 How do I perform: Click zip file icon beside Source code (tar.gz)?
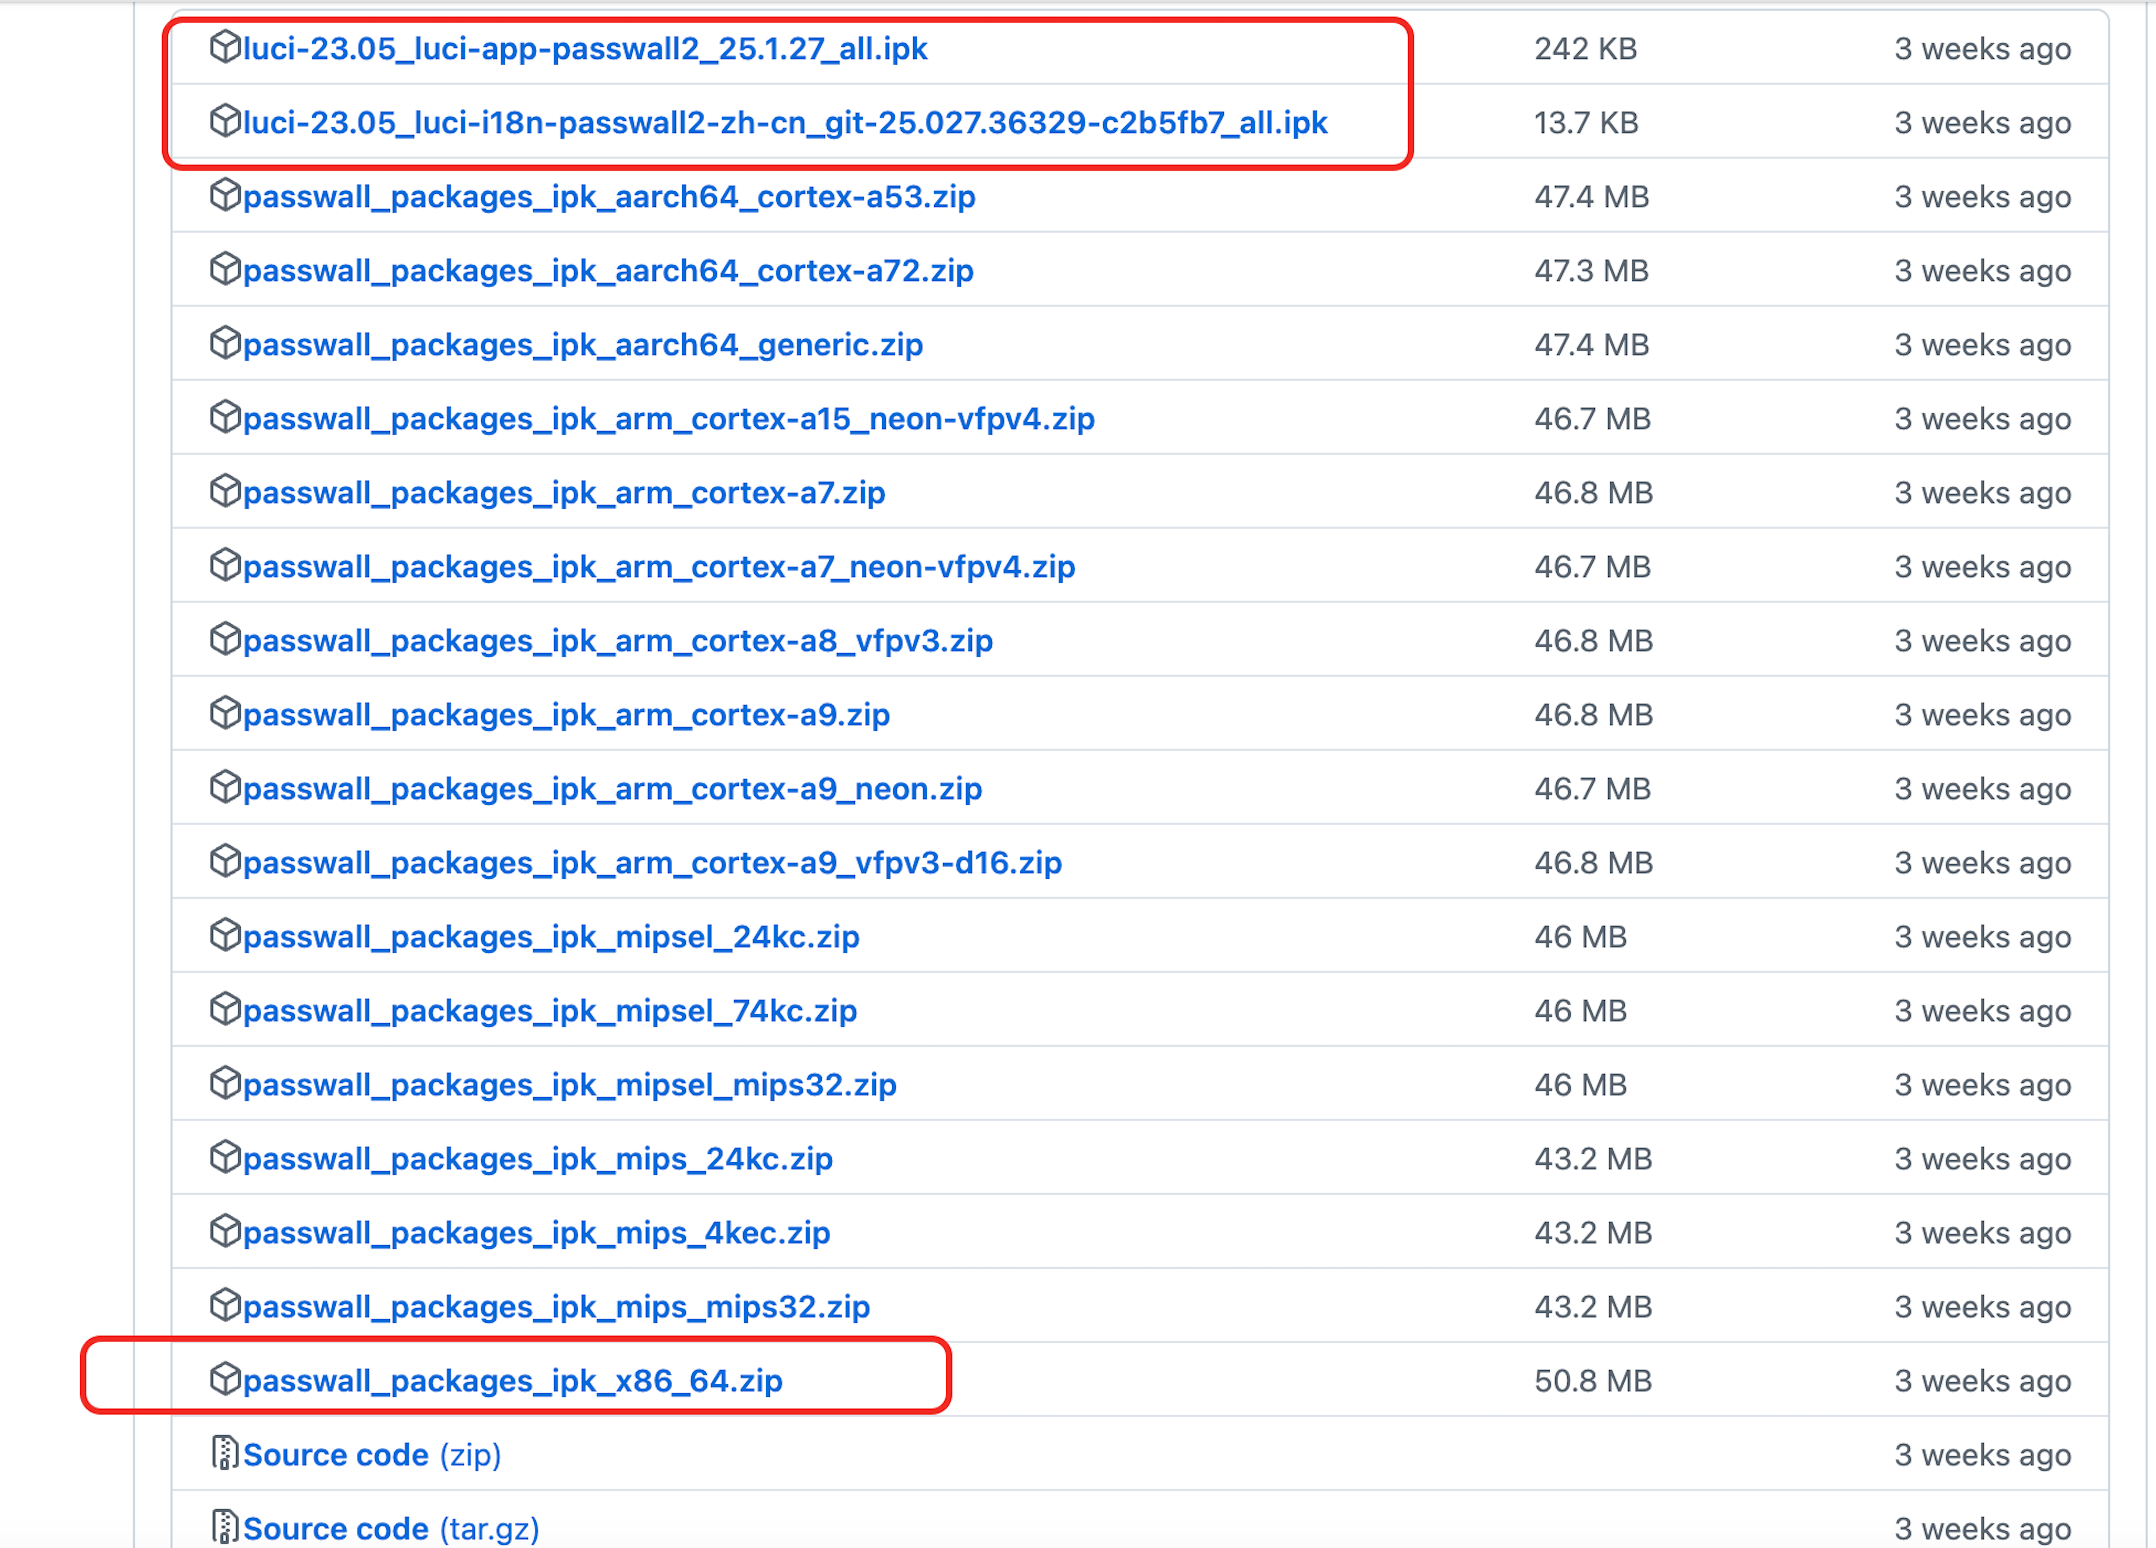click(x=225, y=1527)
